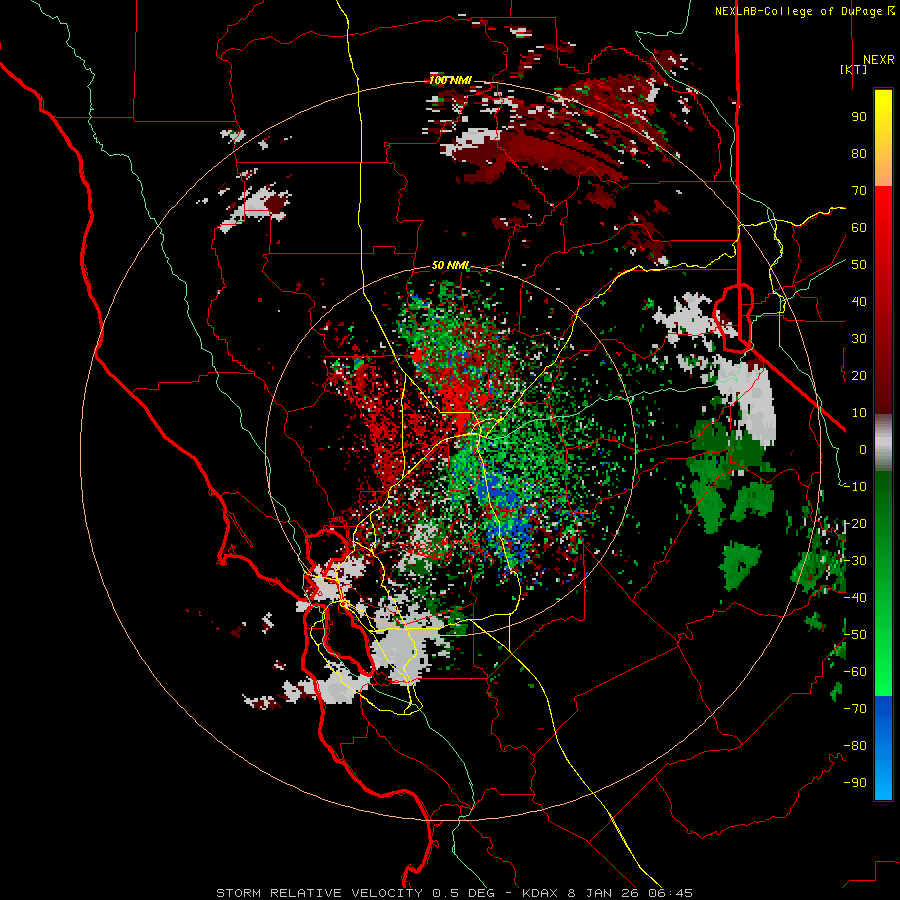Click the -30 value on the velocity scale

[x=855, y=561]
